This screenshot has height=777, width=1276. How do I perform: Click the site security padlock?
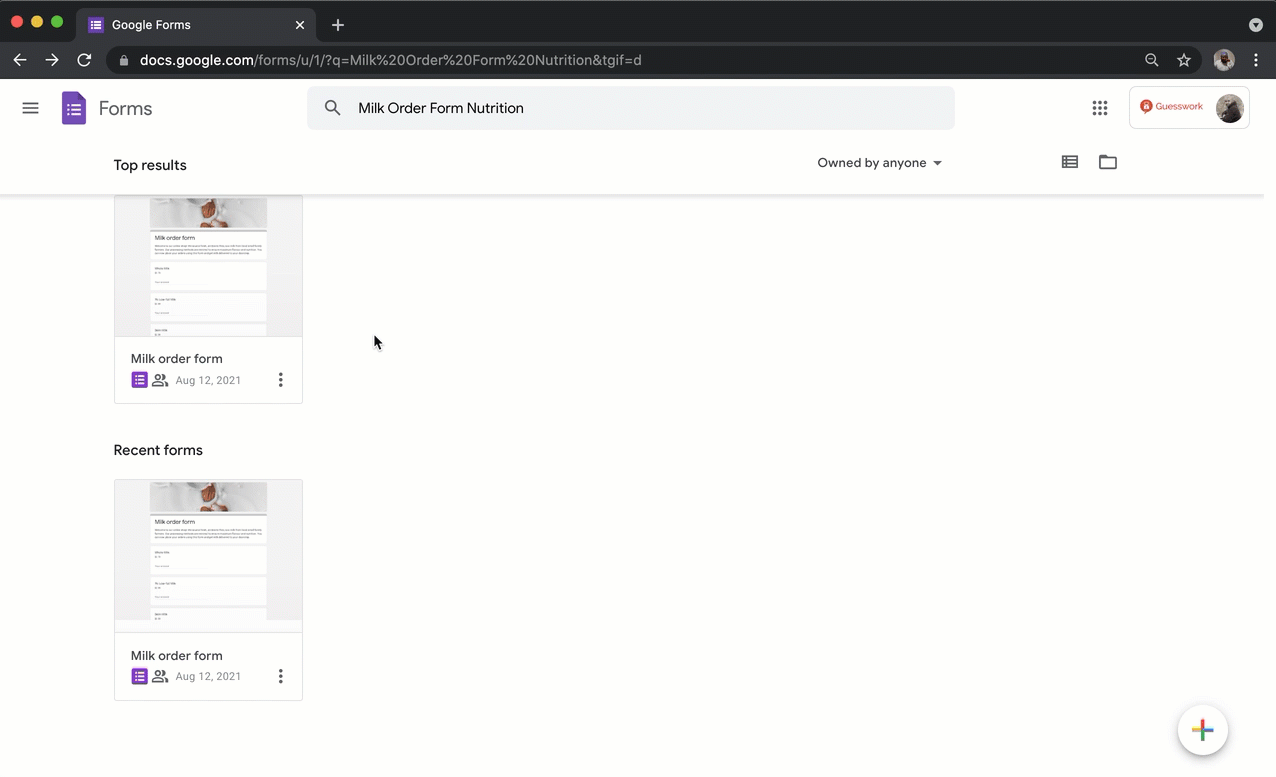click(x=123, y=60)
